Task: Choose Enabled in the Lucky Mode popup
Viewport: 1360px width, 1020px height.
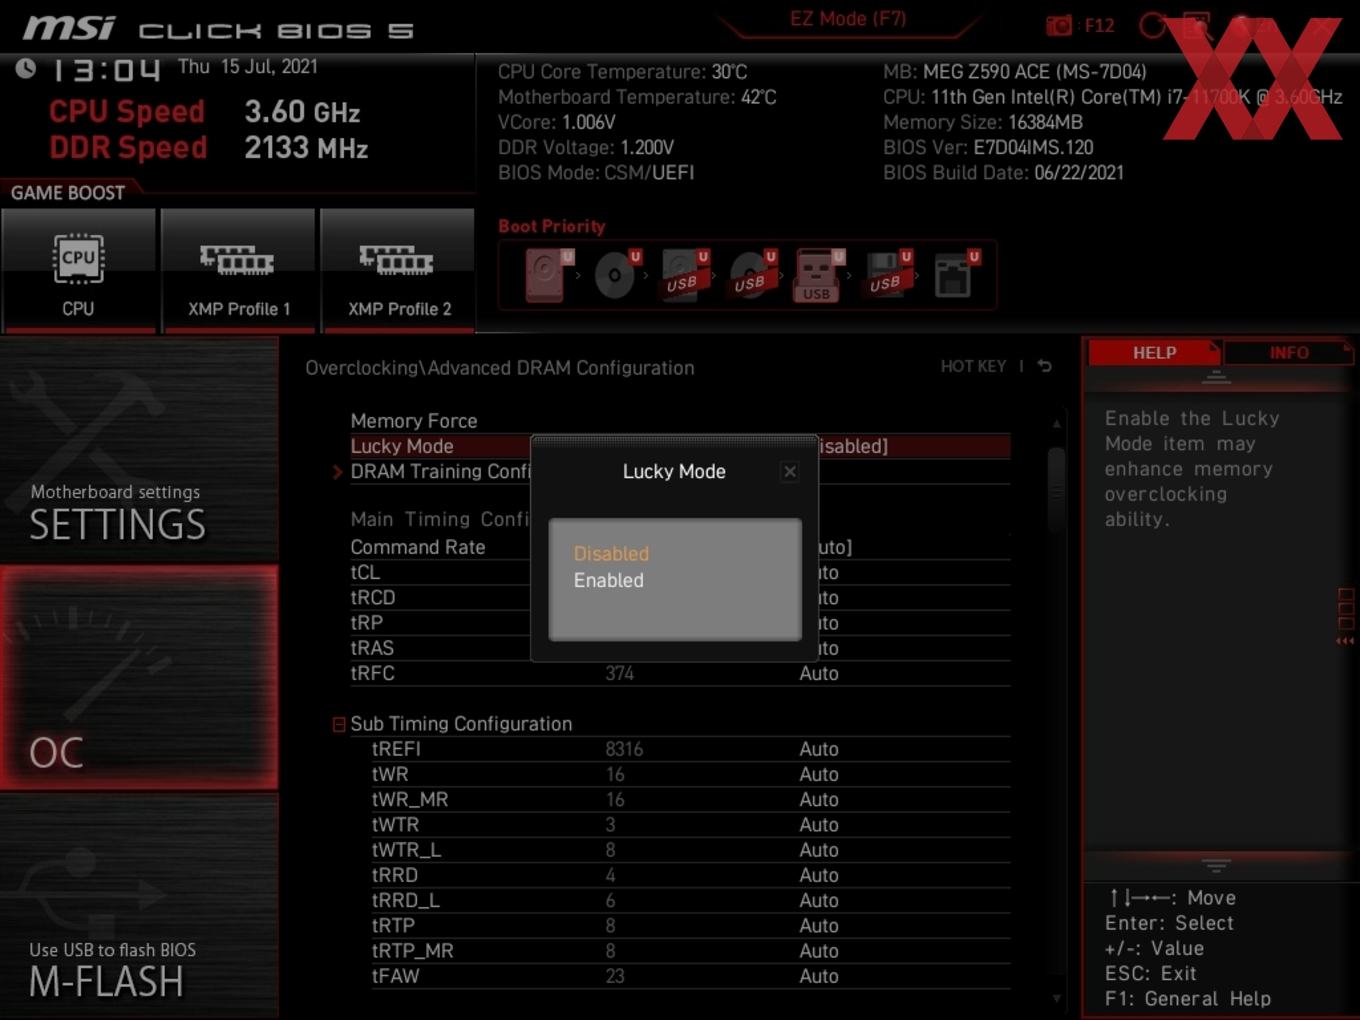Action: point(608,580)
